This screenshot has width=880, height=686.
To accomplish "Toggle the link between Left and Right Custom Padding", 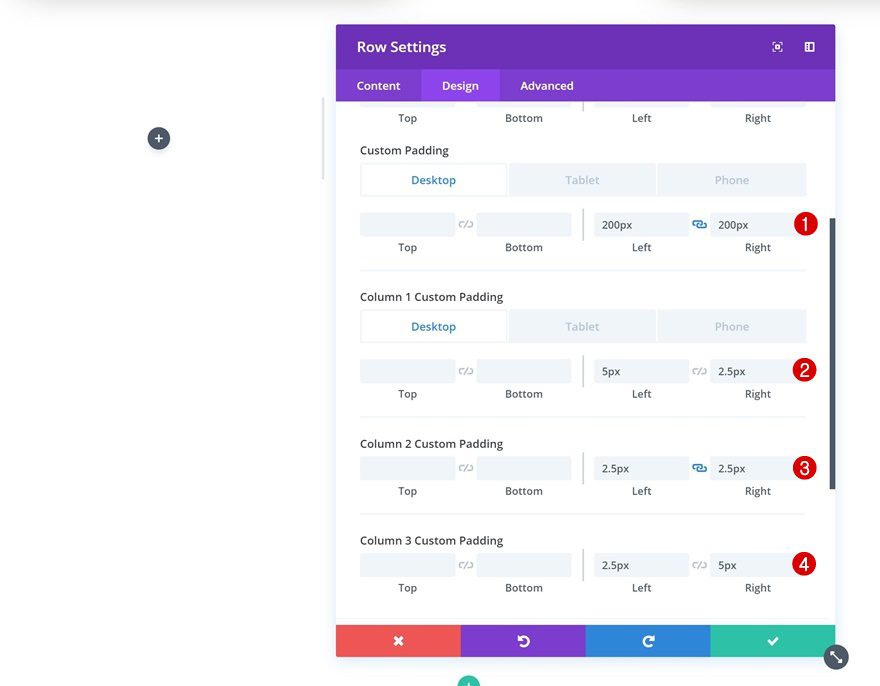I will pyautogui.click(x=699, y=224).
